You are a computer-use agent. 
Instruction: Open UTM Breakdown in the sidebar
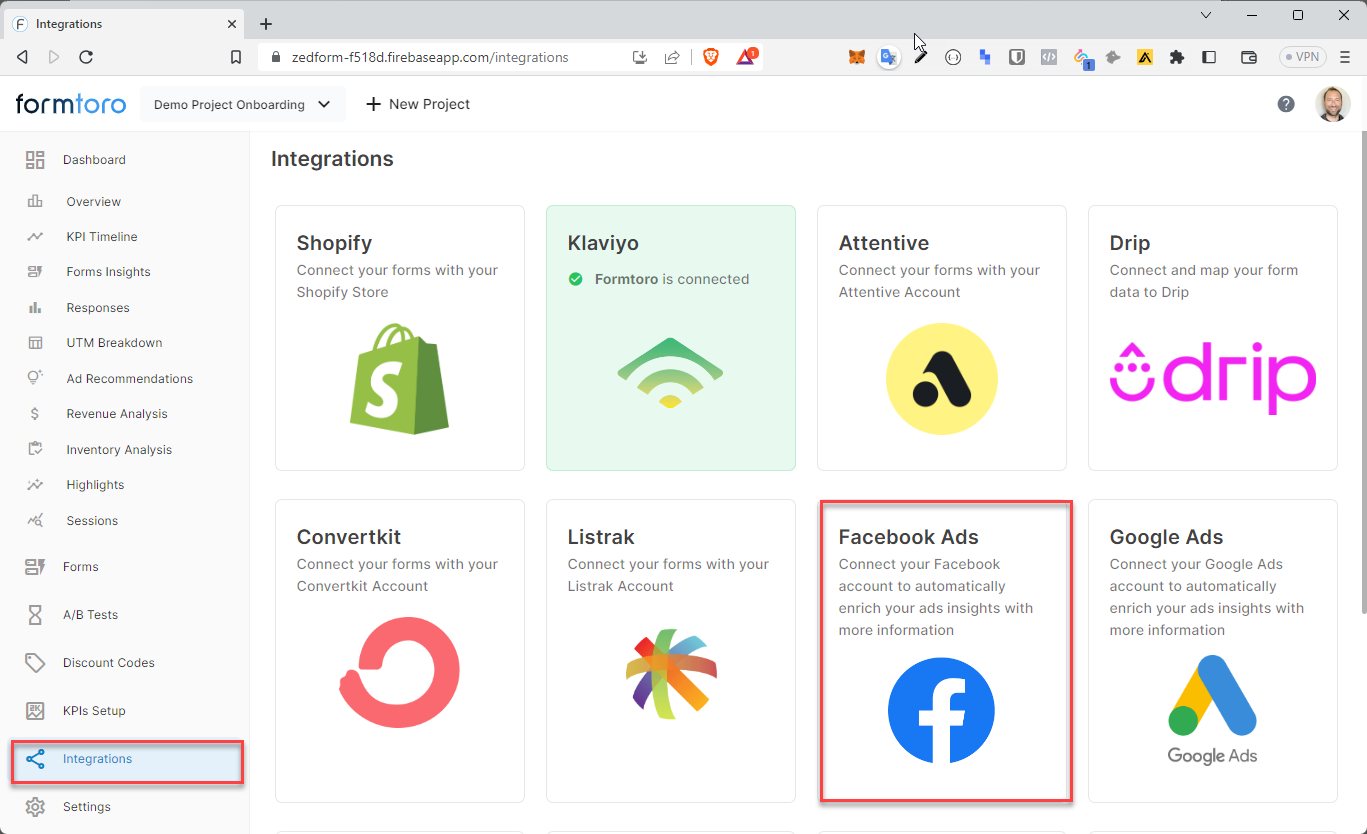coord(114,343)
